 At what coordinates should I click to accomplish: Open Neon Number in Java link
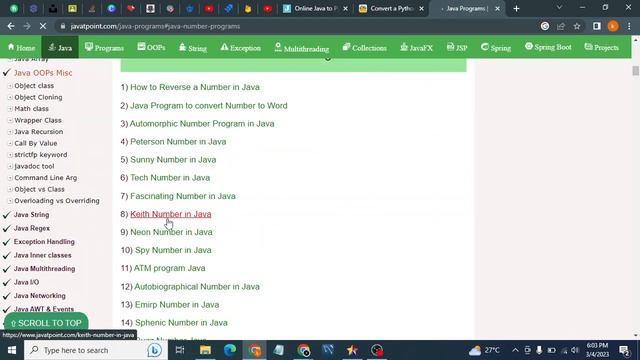pyautogui.click(x=171, y=232)
